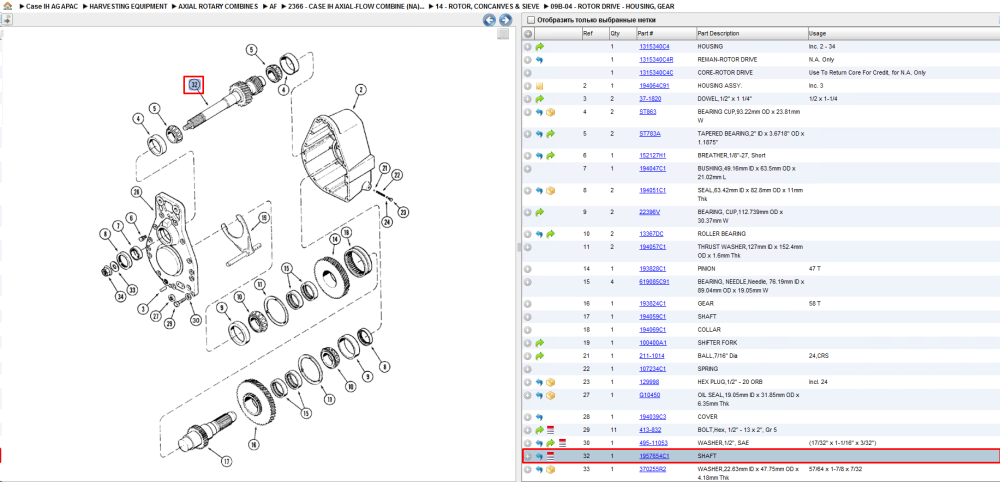Toggle the add circle for COLLAR row
The height and width of the screenshot is (482, 1000).
(527, 330)
